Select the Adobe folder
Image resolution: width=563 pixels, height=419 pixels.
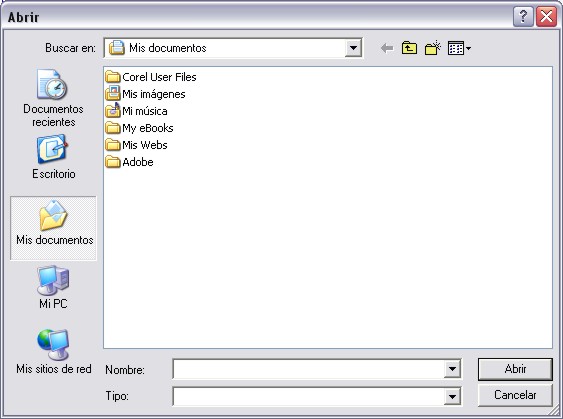(x=129, y=162)
